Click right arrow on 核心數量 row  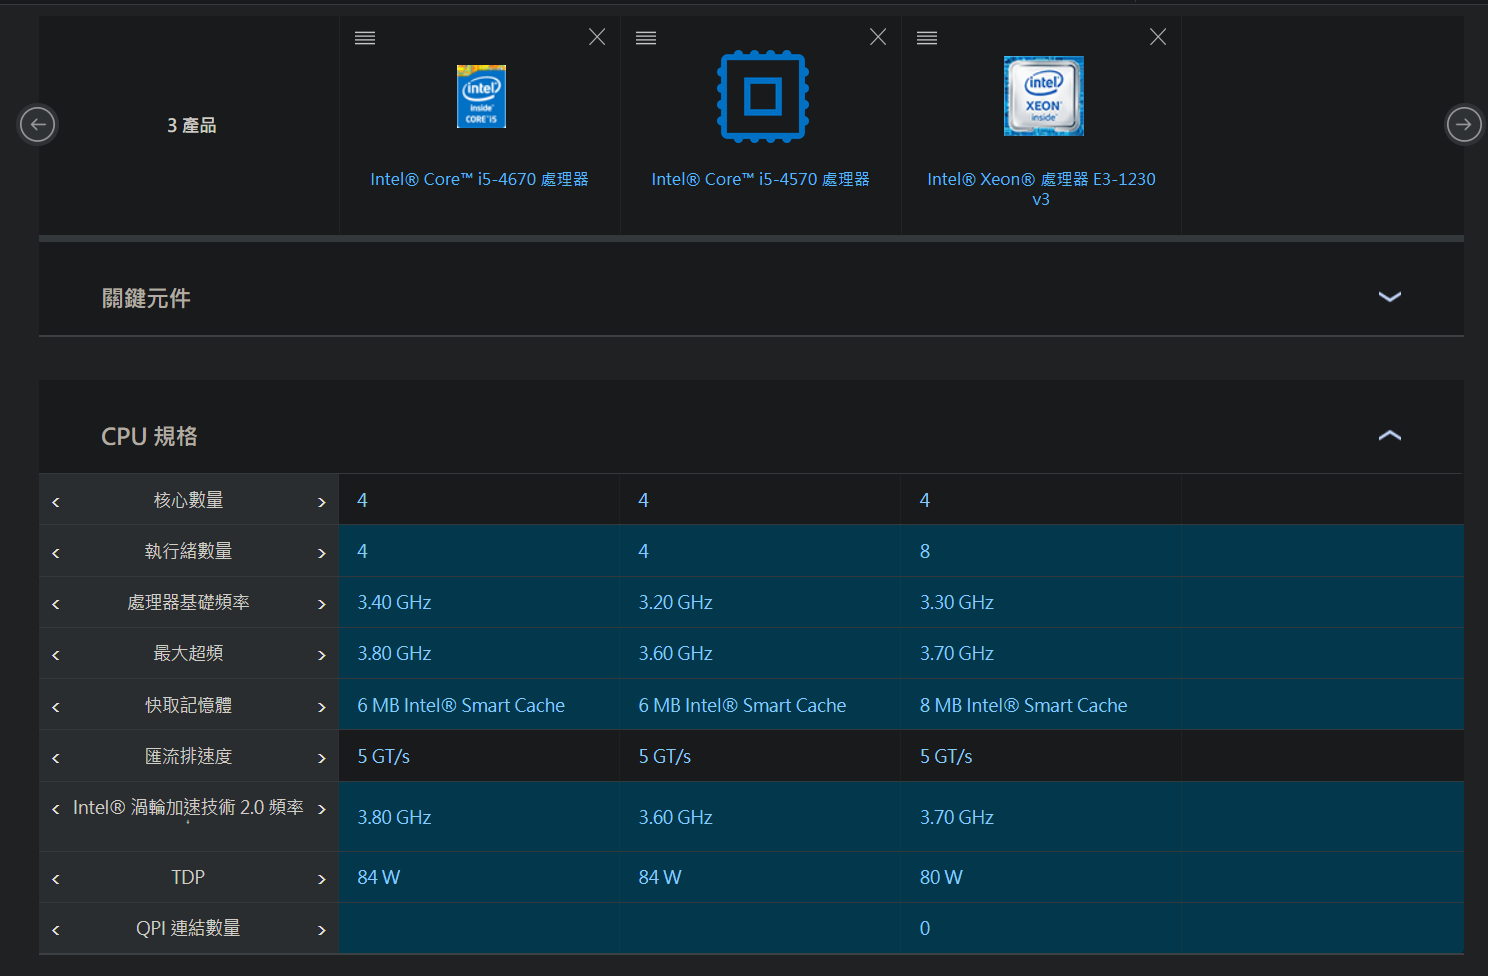tap(322, 502)
